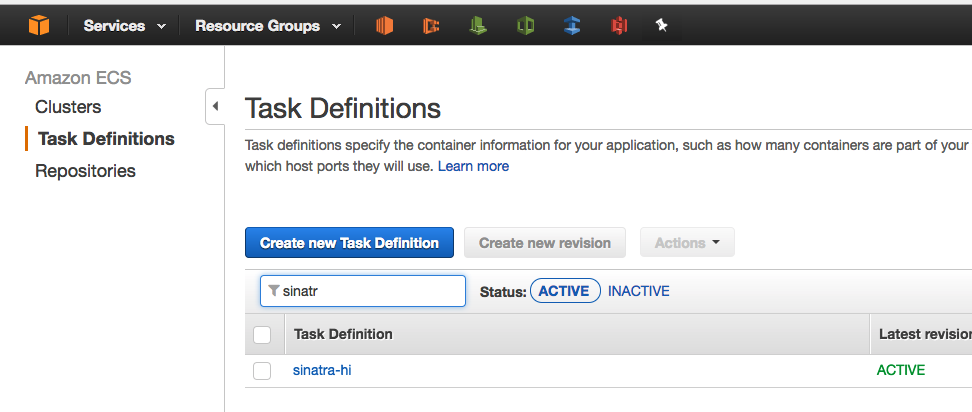Image resolution: width=972 pixels, height=412 pixels.
Task: Click the Create new revision button
Action: coord(545,242)
